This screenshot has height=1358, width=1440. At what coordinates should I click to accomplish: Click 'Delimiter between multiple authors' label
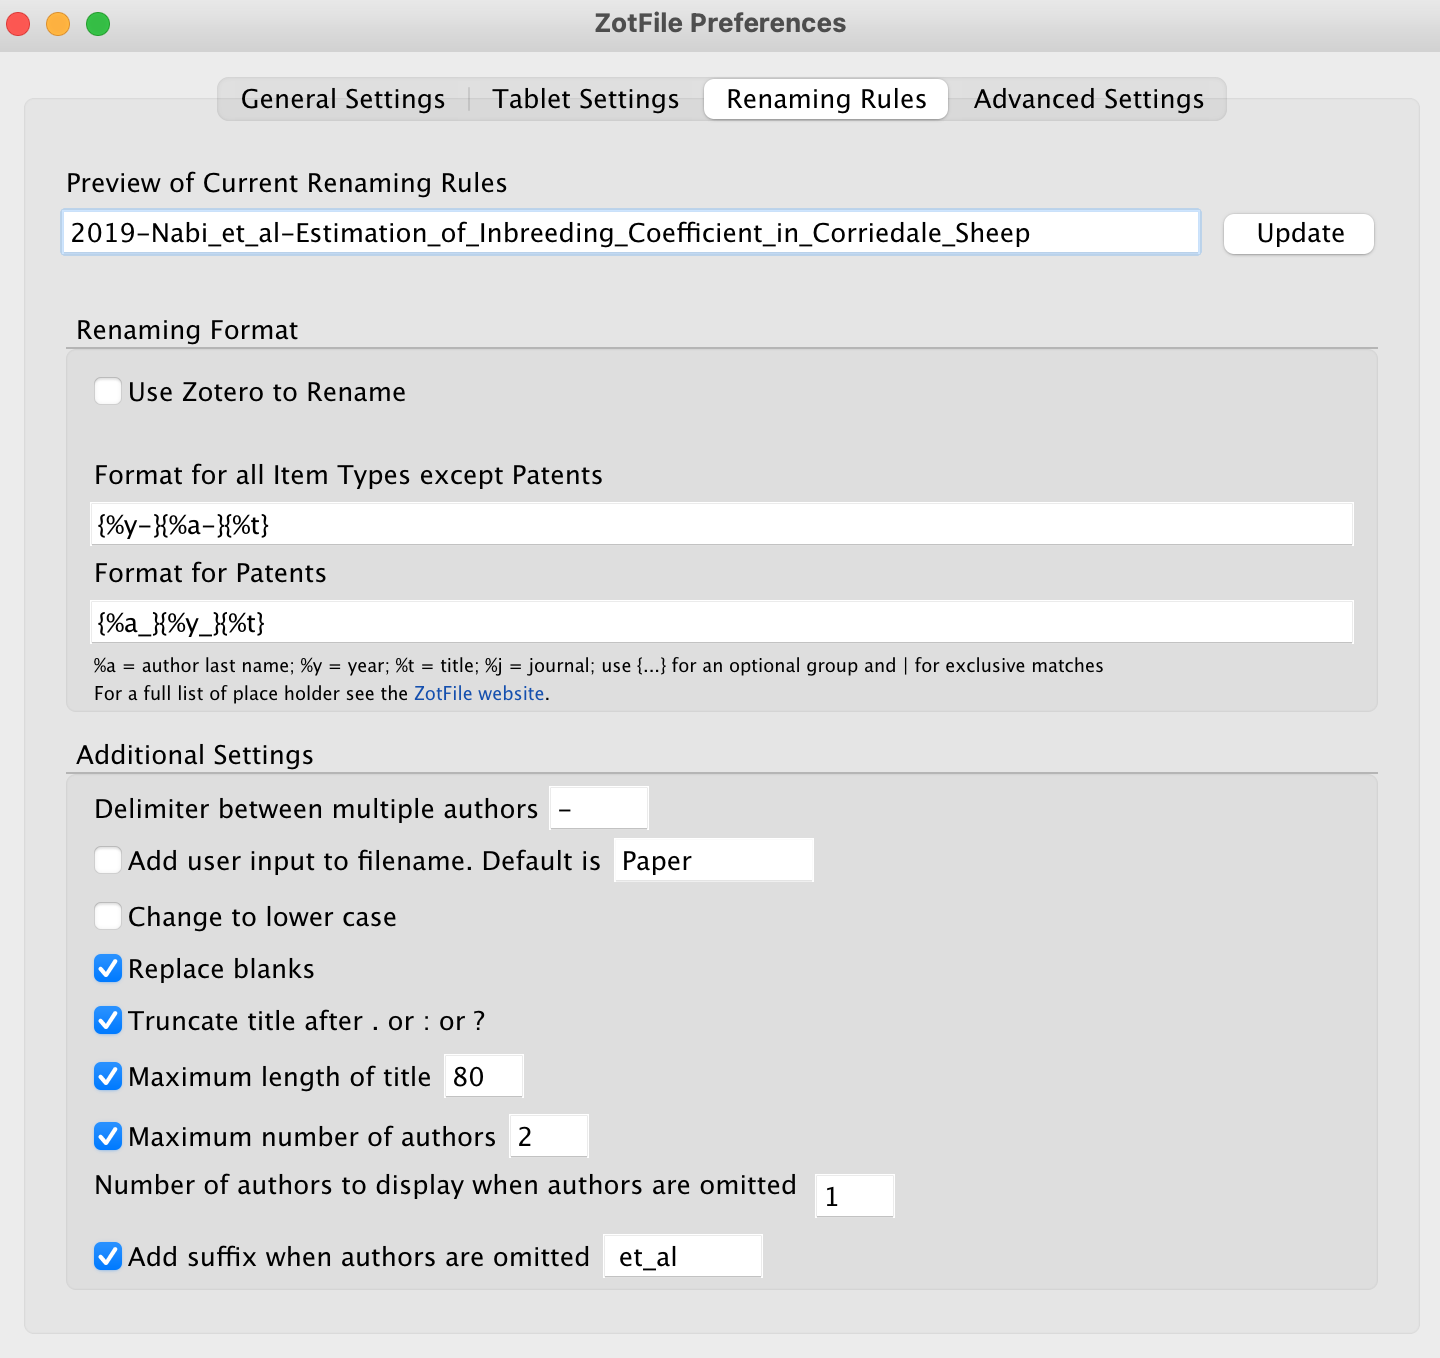pyautogui.click(x=316, y=808)
